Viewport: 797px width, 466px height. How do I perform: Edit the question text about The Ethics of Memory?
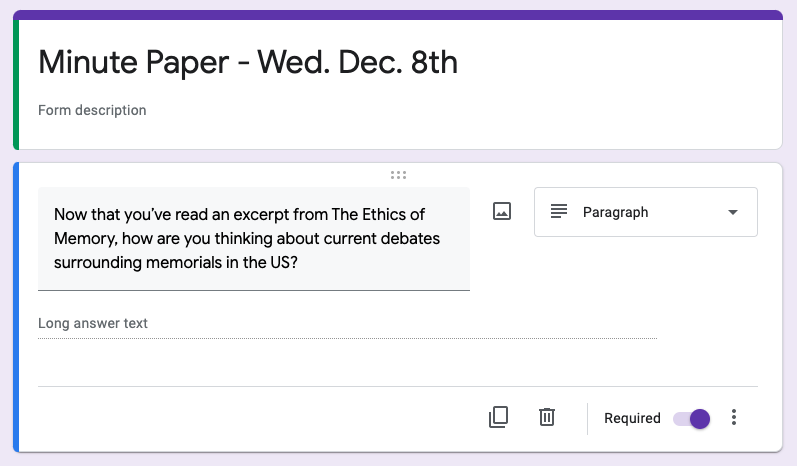click(254, 238)
